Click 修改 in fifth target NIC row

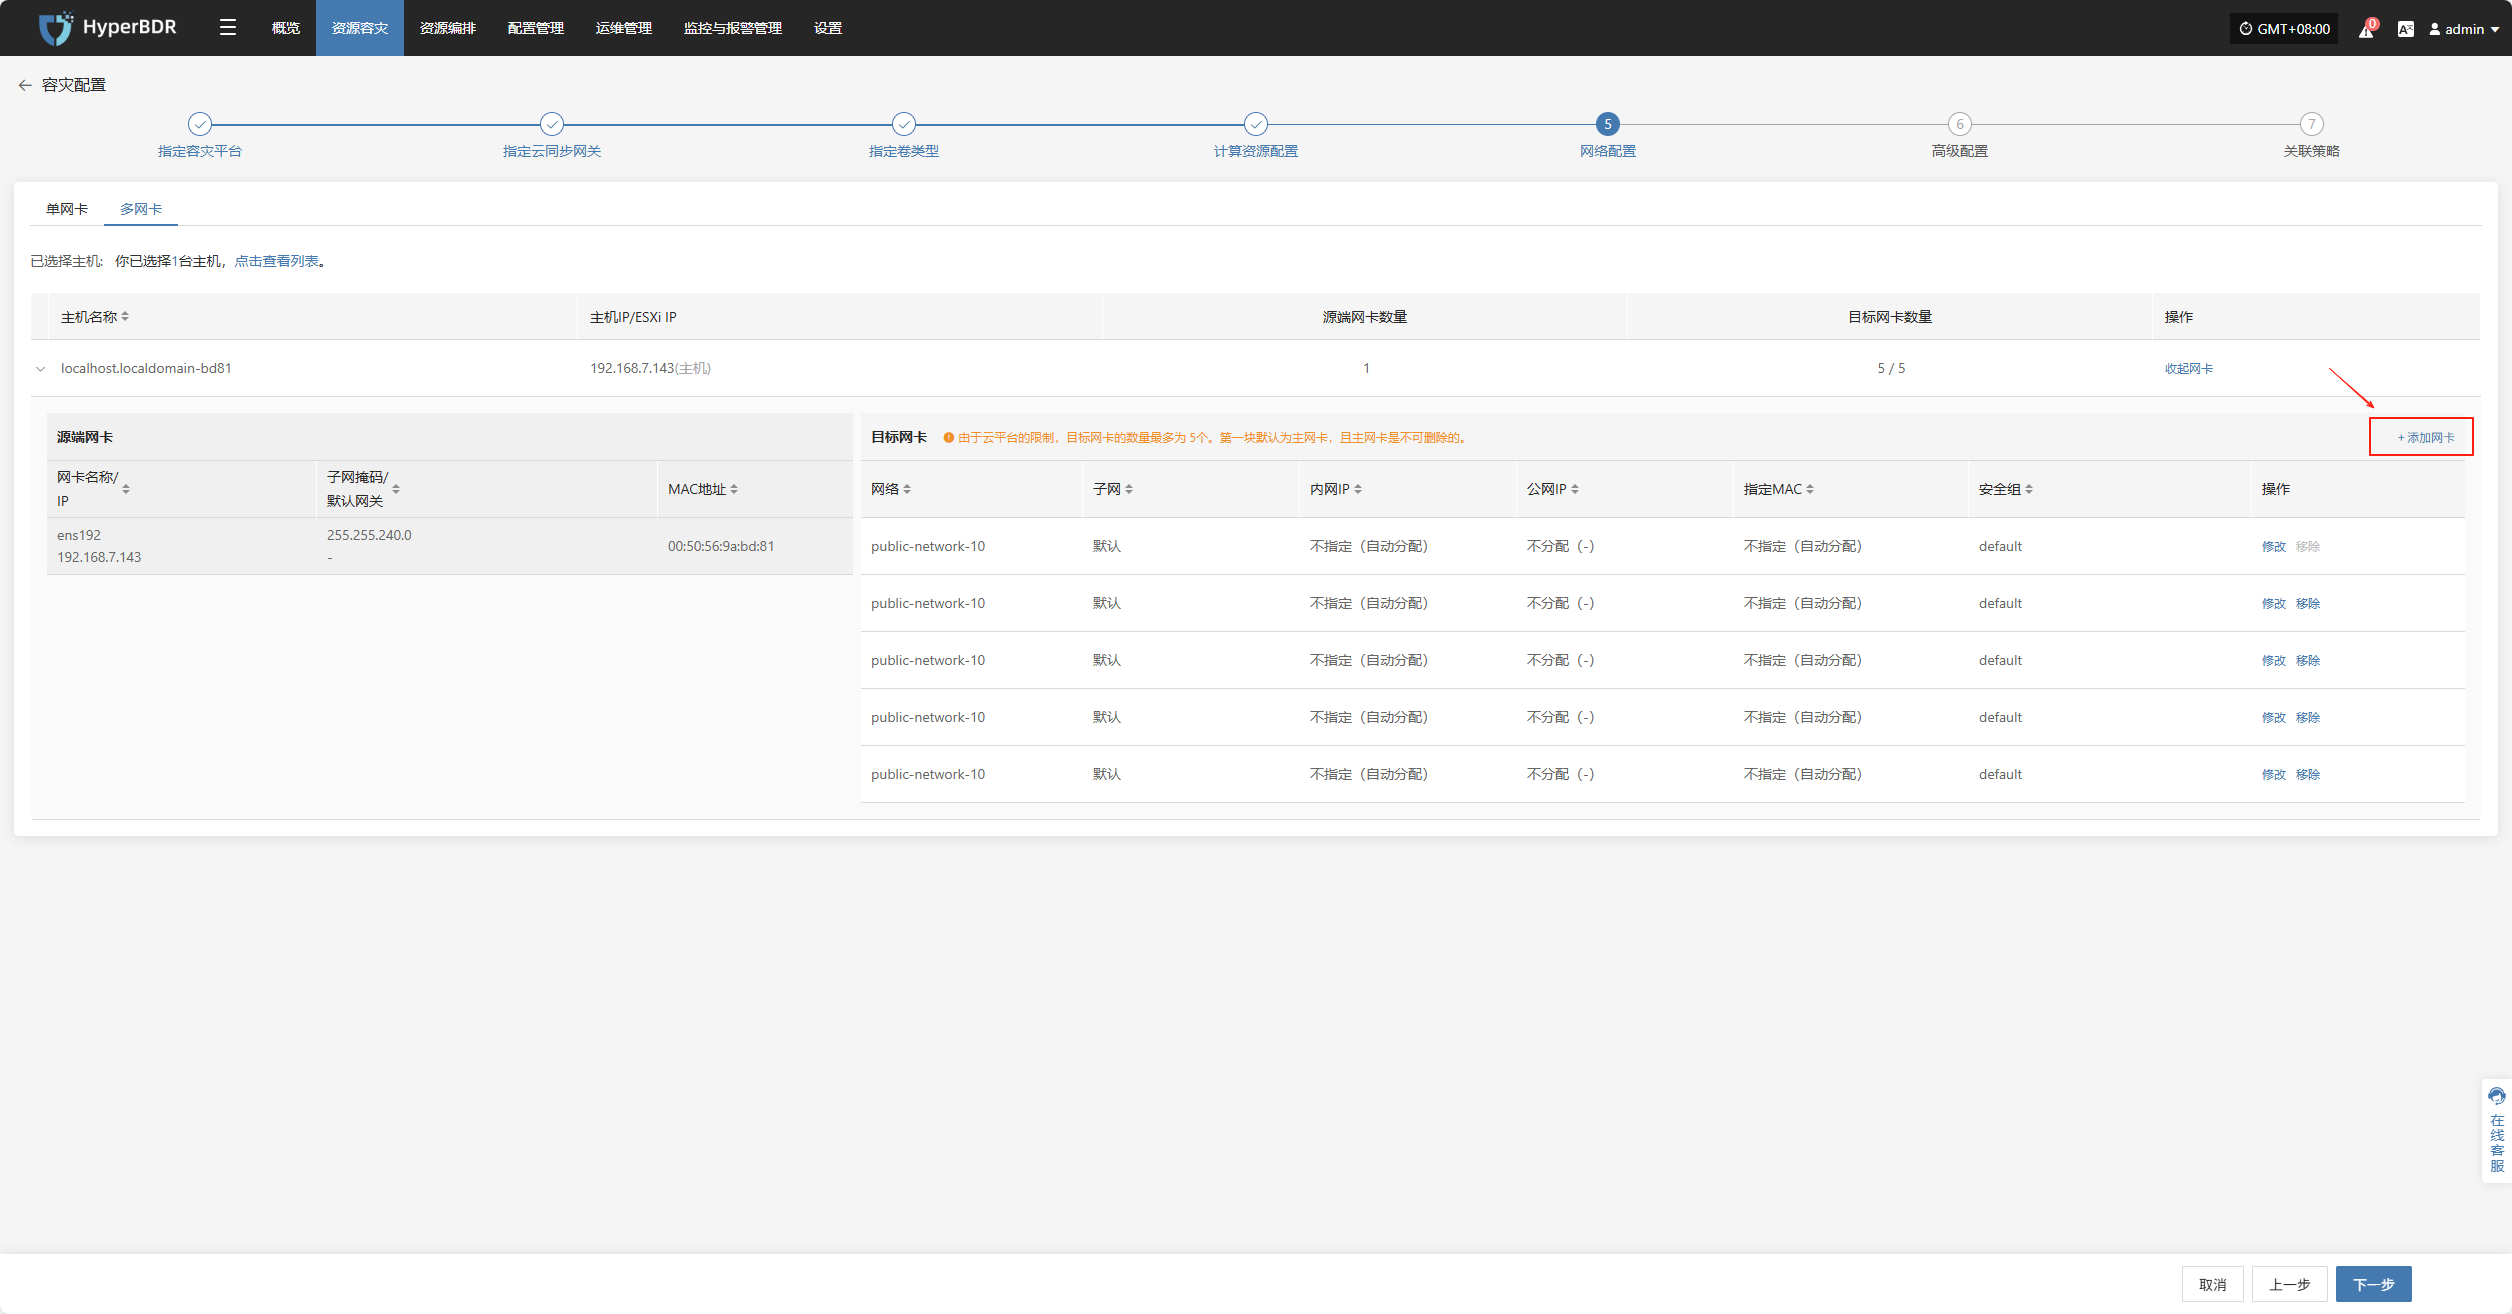pyautogui.click(x=2274, y=774)
